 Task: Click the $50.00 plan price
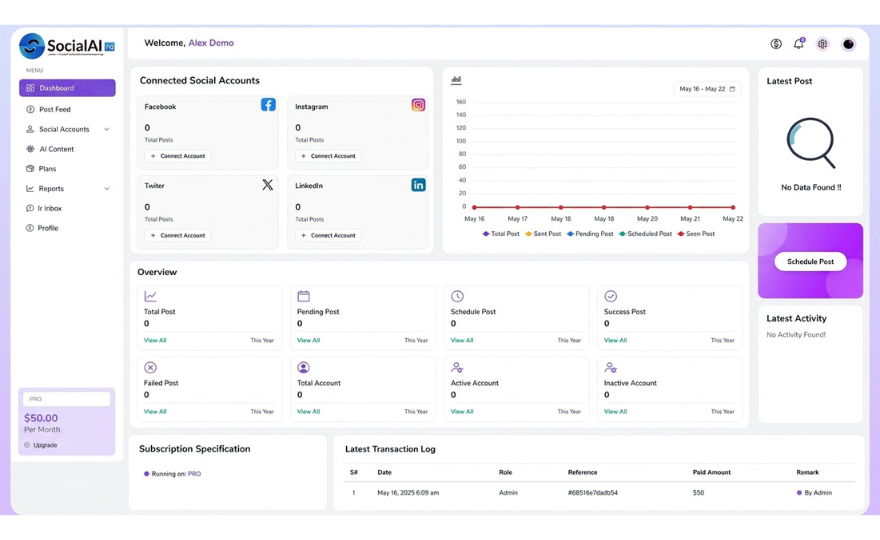click(x=41, y=418)
